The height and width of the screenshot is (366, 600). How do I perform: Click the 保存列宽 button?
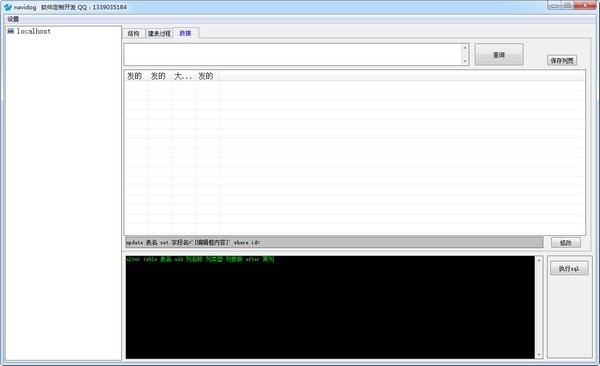[562, 60]
